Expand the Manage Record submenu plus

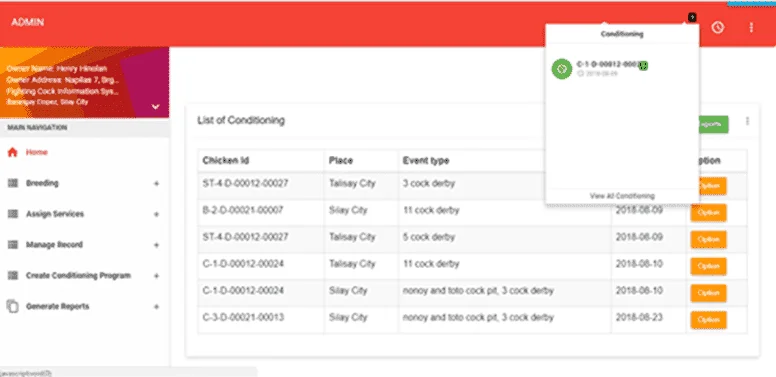coord(156,245)
